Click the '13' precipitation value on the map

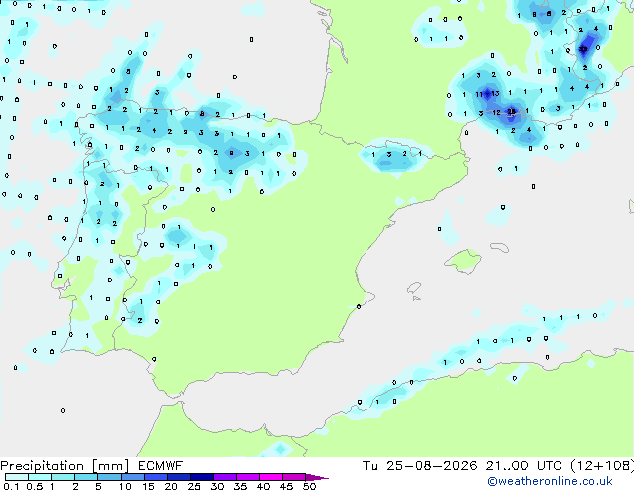coord(495,94)
